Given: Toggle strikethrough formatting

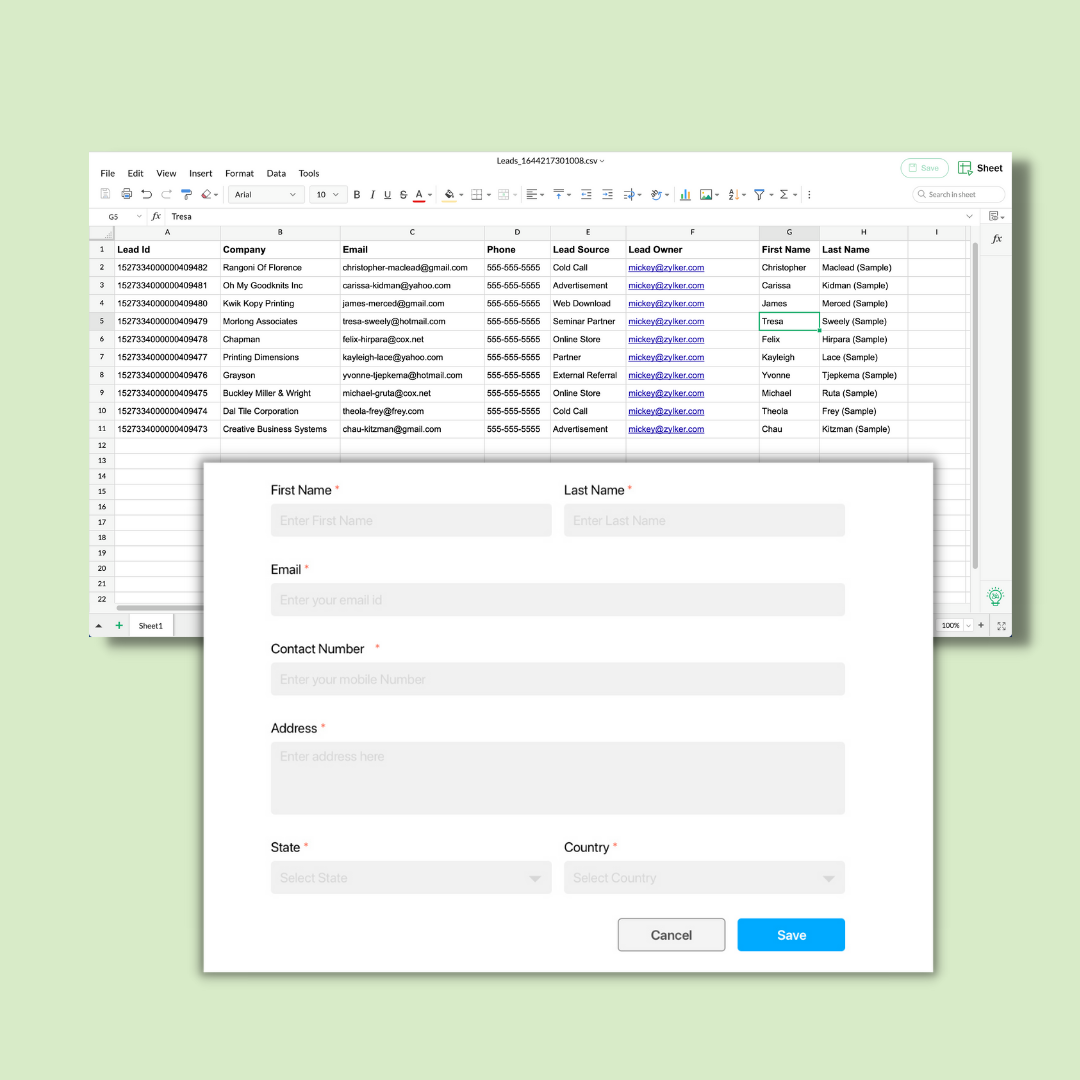Looking at the screenshot, I should coord(403,194).
